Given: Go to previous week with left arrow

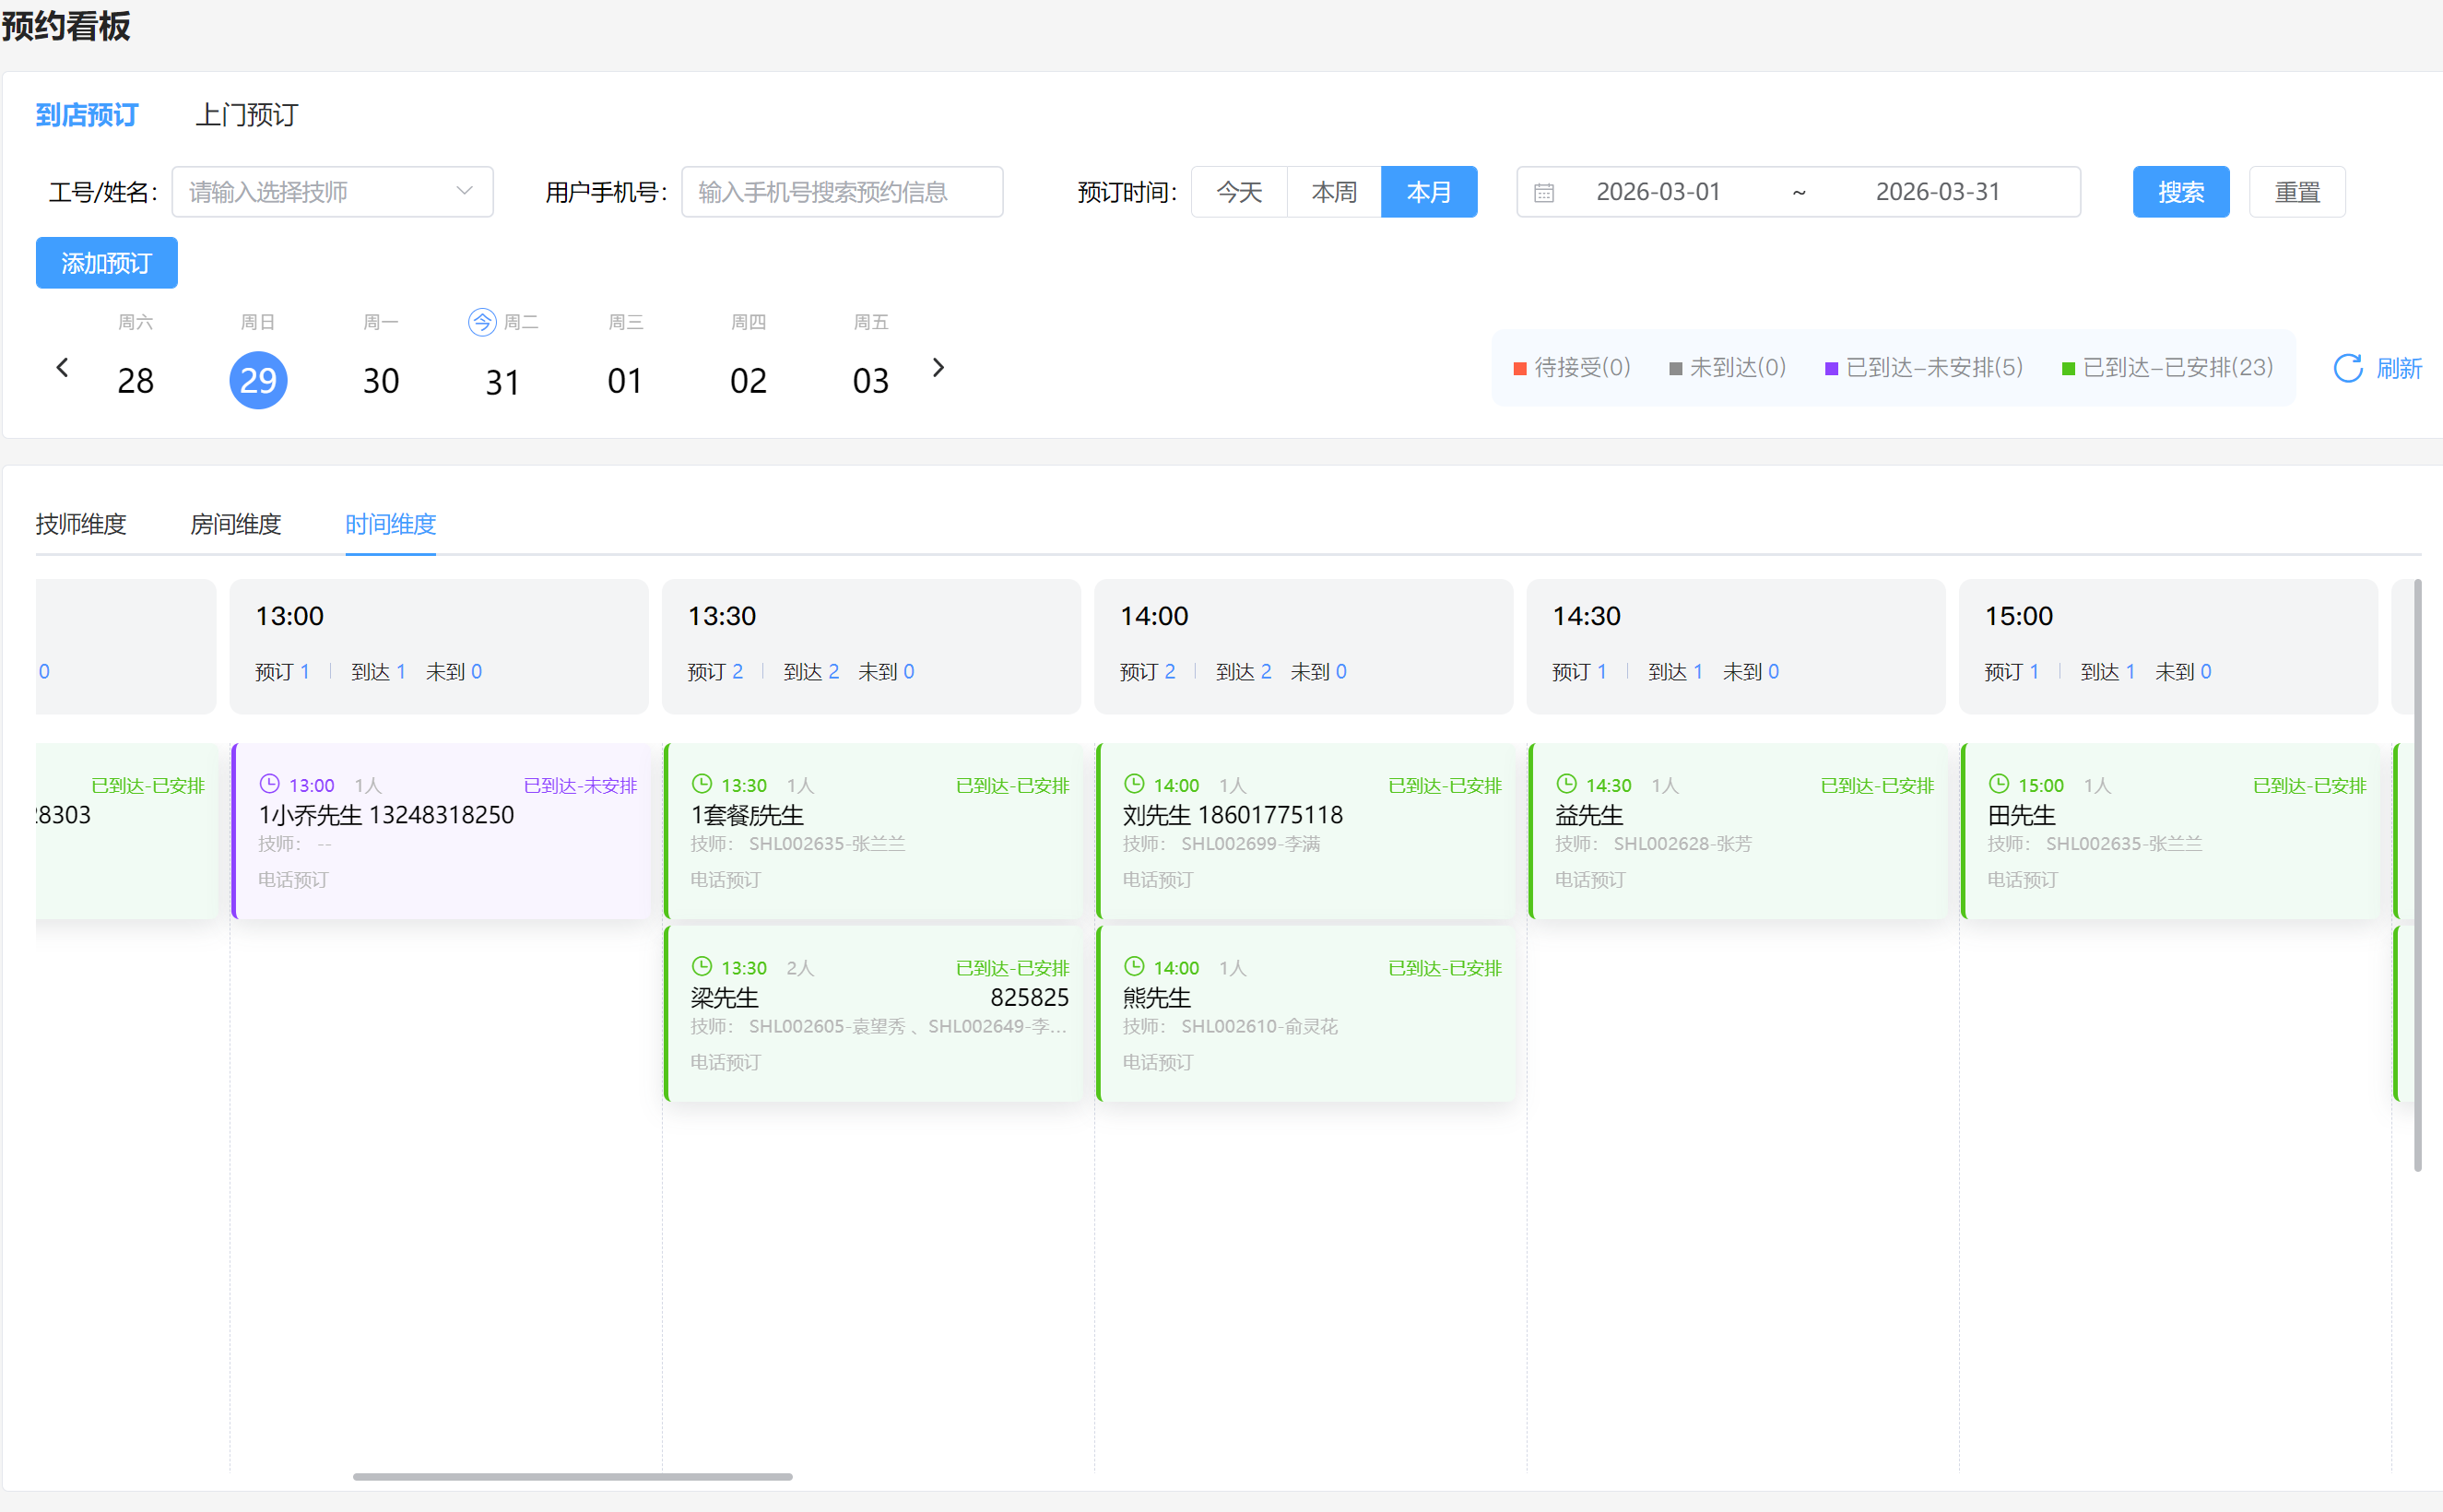Looking at the screenshot, I should (x=62, y=368).
